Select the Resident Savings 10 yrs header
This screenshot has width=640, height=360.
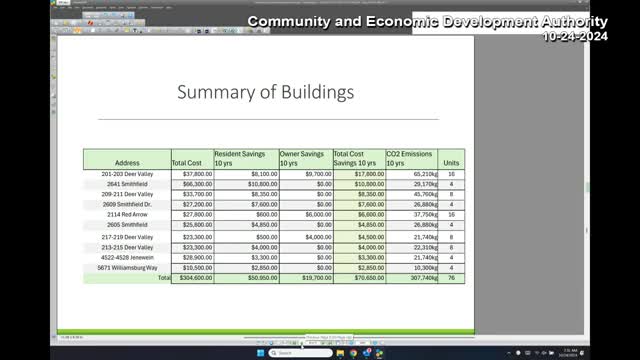click(x=247, y=160)
